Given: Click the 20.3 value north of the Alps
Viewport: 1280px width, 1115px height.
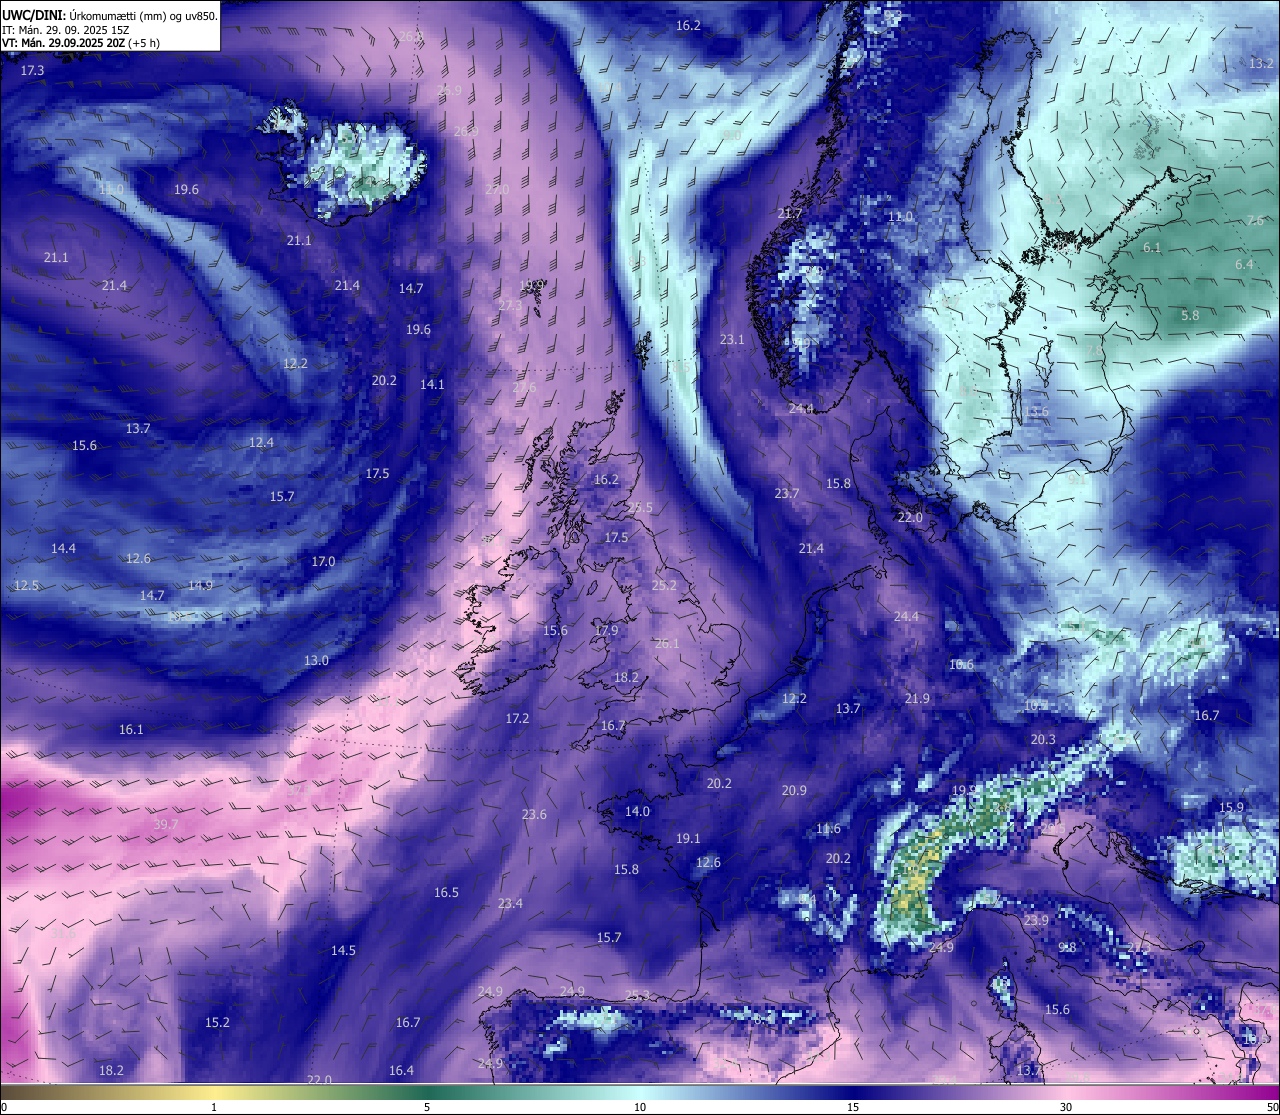Looking at the screenshot, I should click(x=1043, y=740).
